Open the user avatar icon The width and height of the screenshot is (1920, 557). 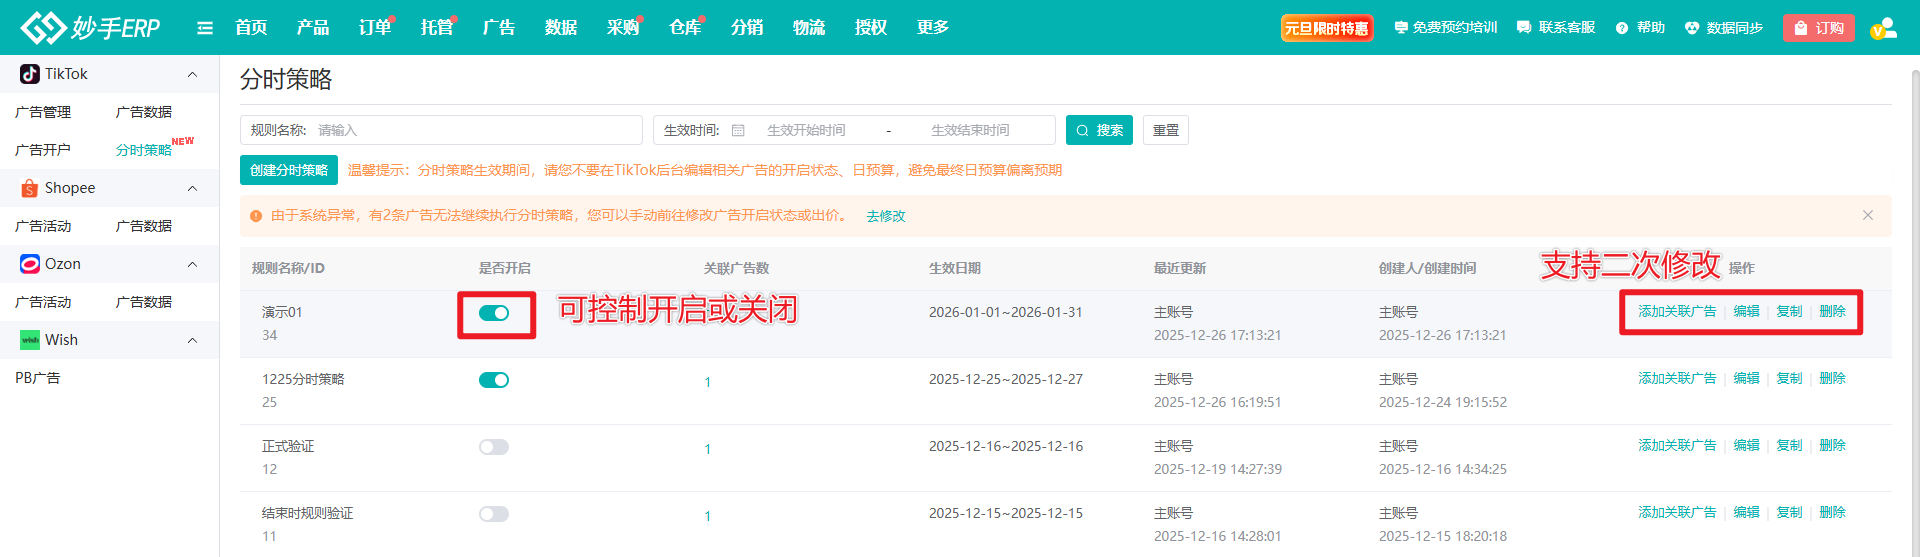1883,28
